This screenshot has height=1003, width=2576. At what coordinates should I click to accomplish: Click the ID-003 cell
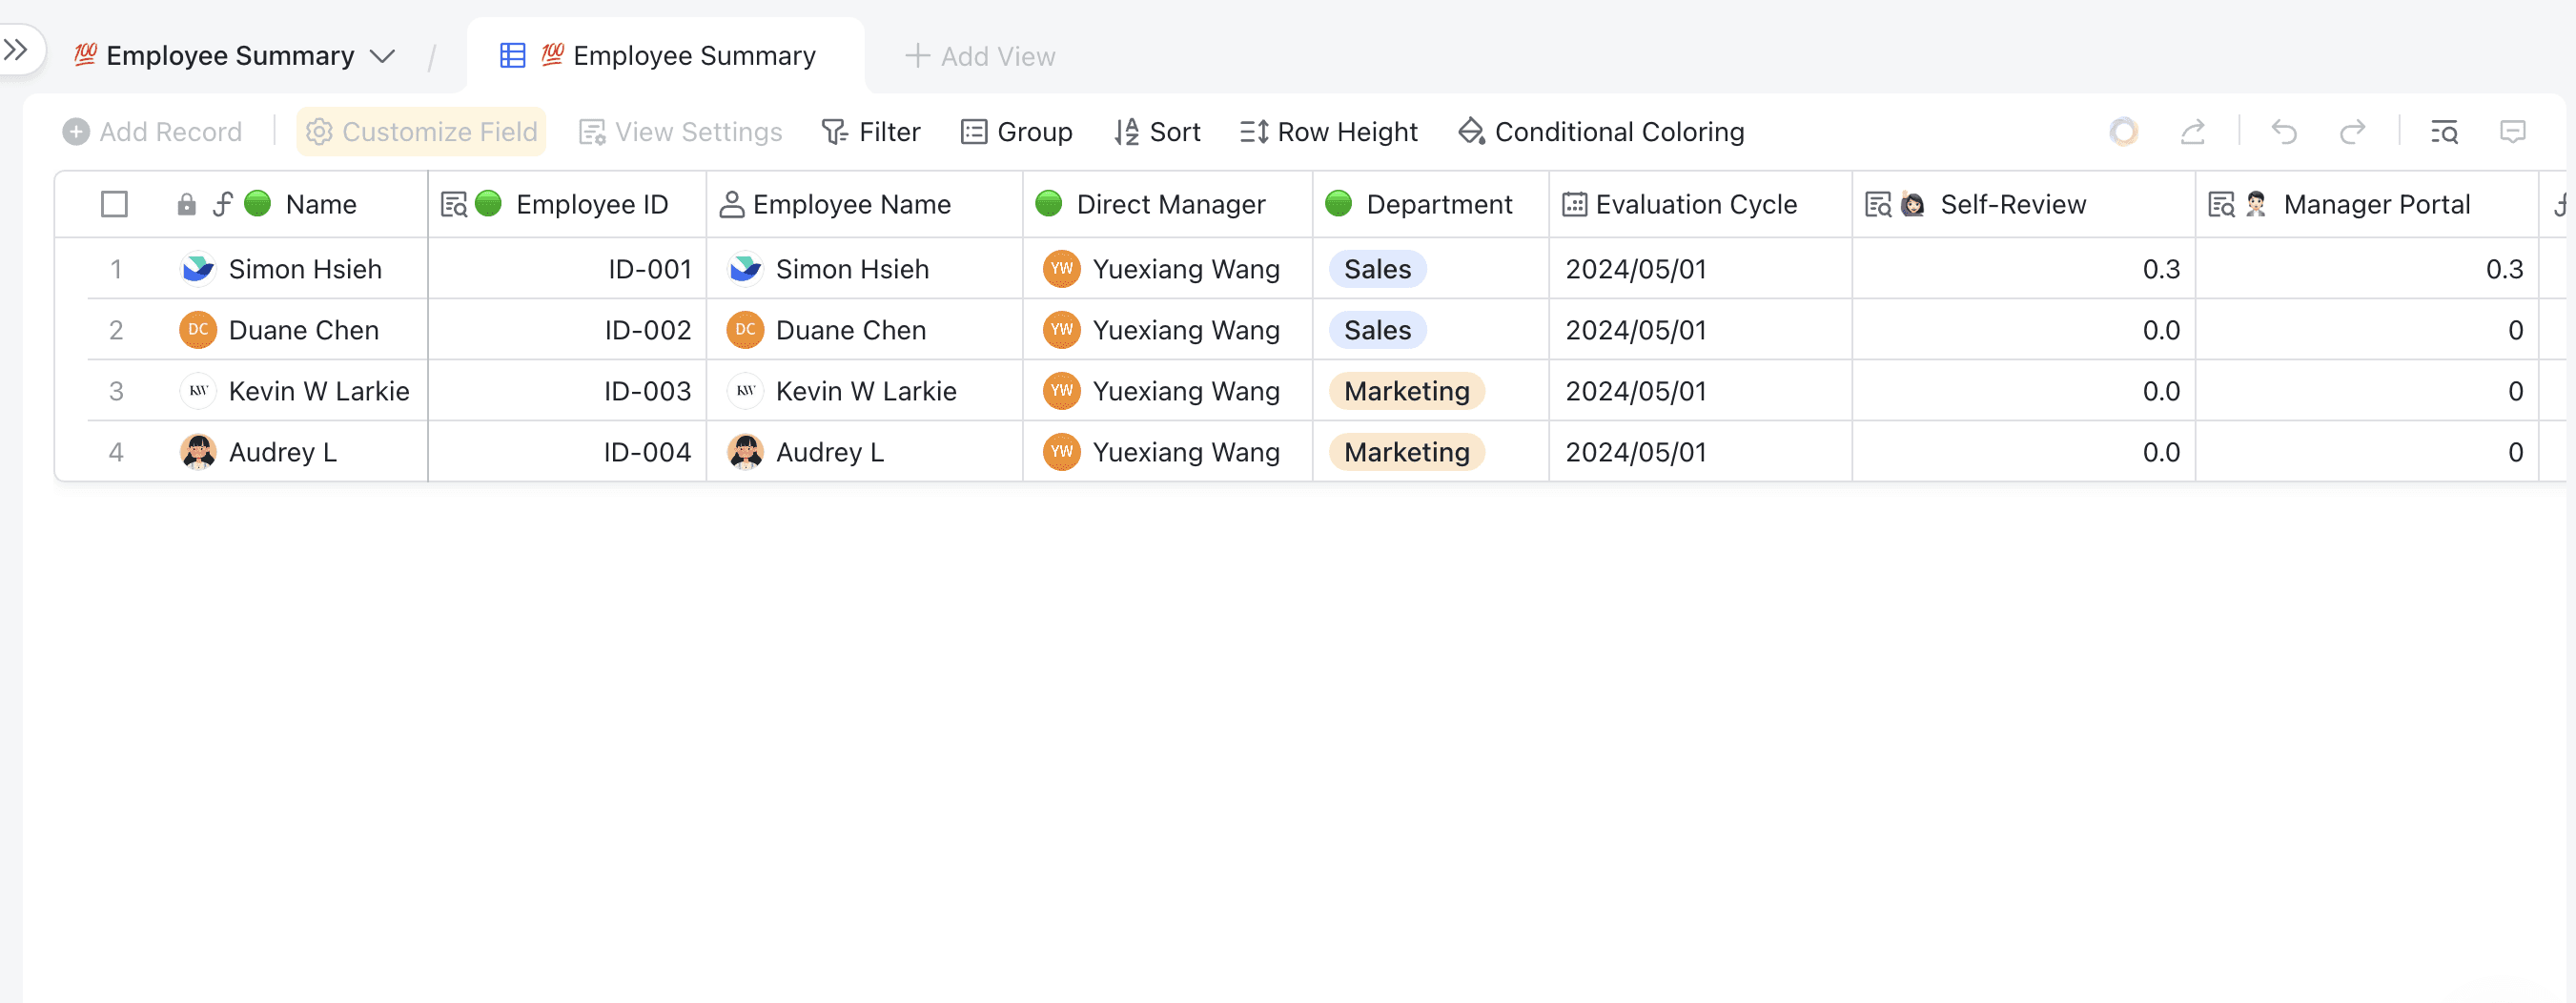pyautogui.click(x=567, y=391)
